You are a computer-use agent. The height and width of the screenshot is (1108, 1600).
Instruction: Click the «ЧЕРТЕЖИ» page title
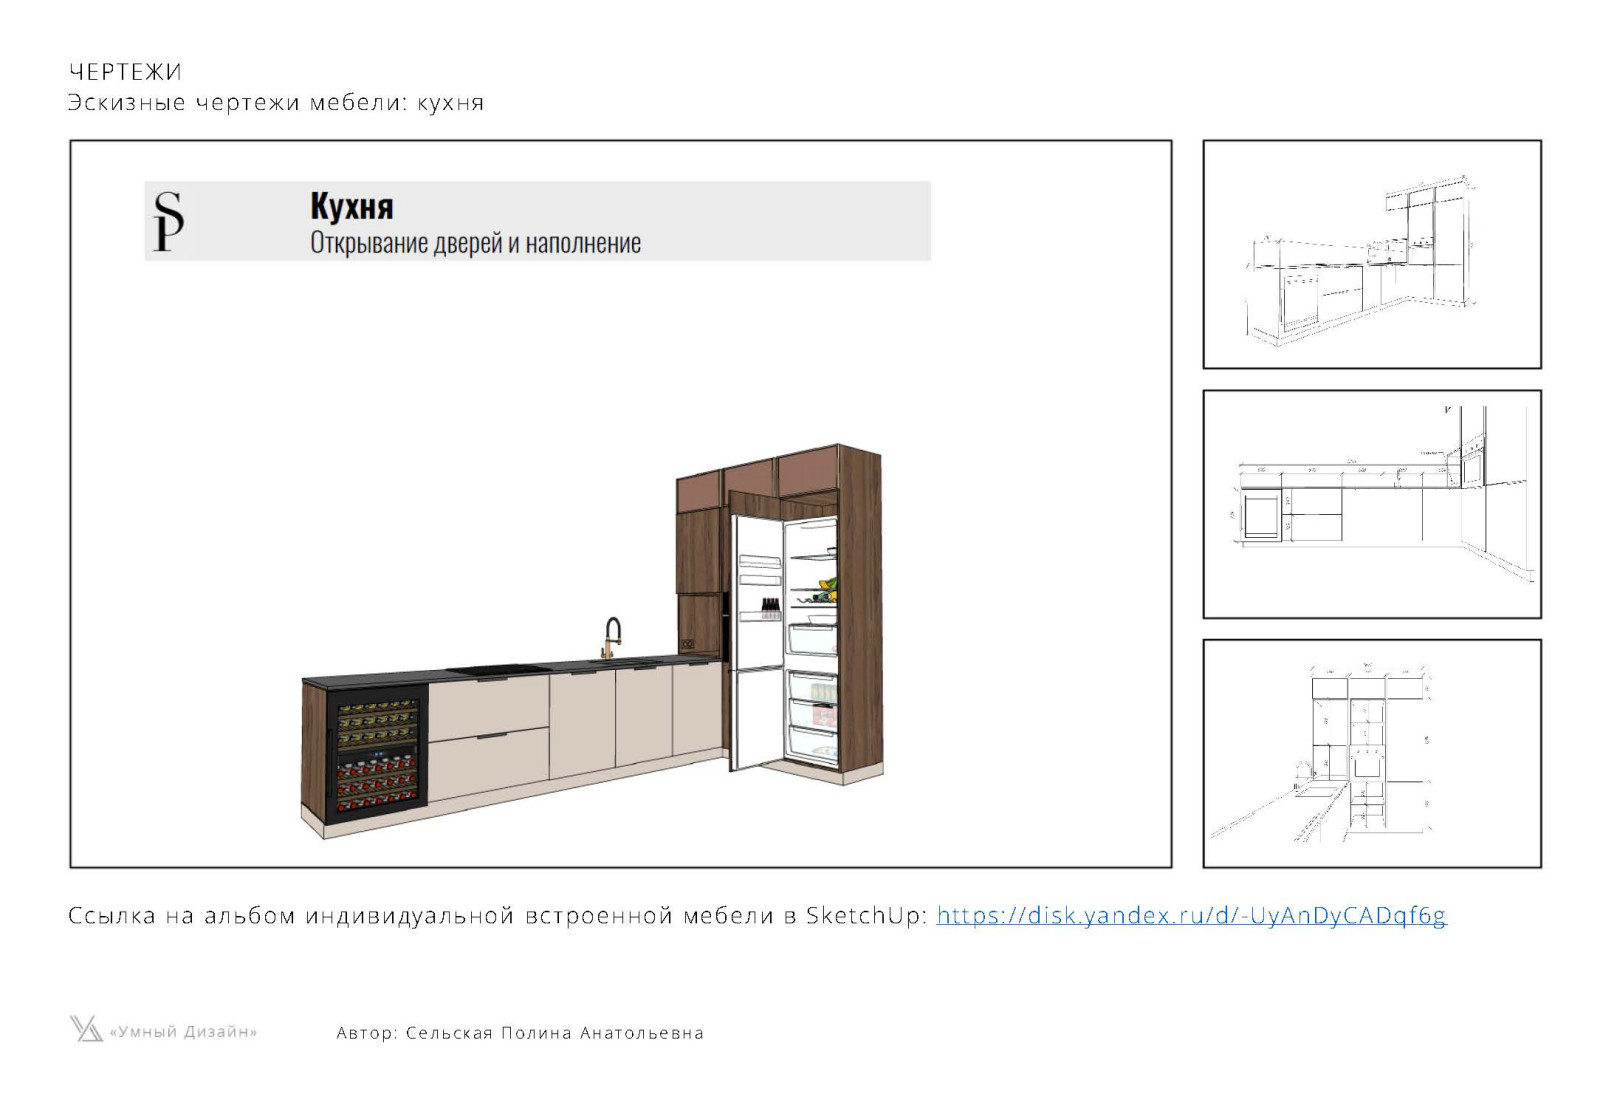125,72
